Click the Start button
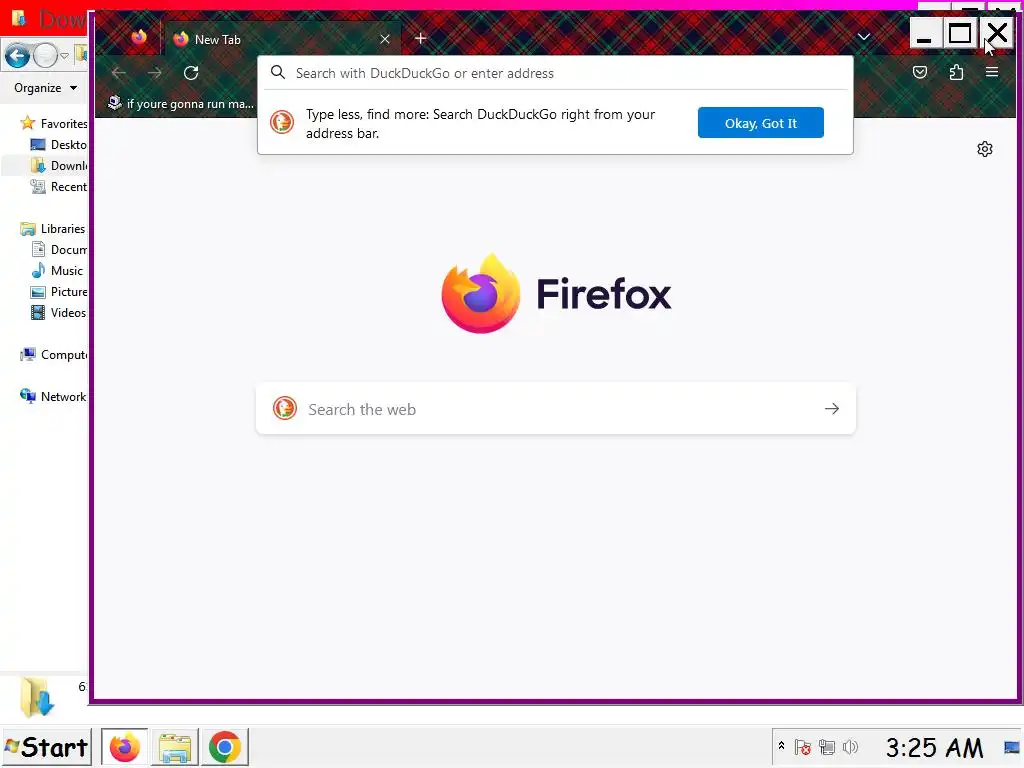 pos(46,747)
